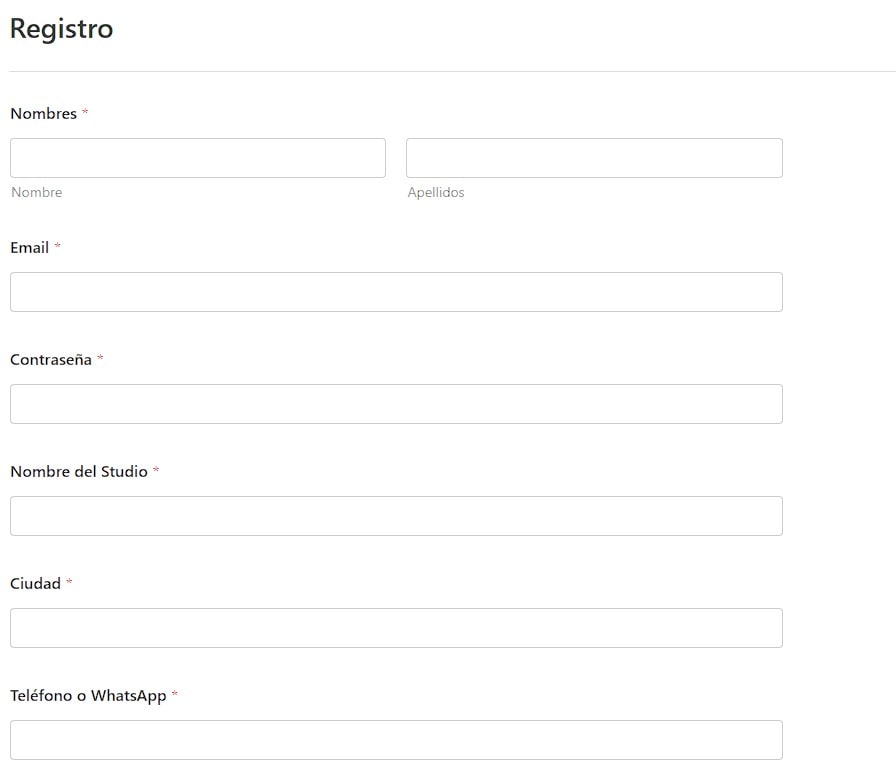Click the Contraseña input field
The width and height of the screenshot is (896, 780).
396,403
